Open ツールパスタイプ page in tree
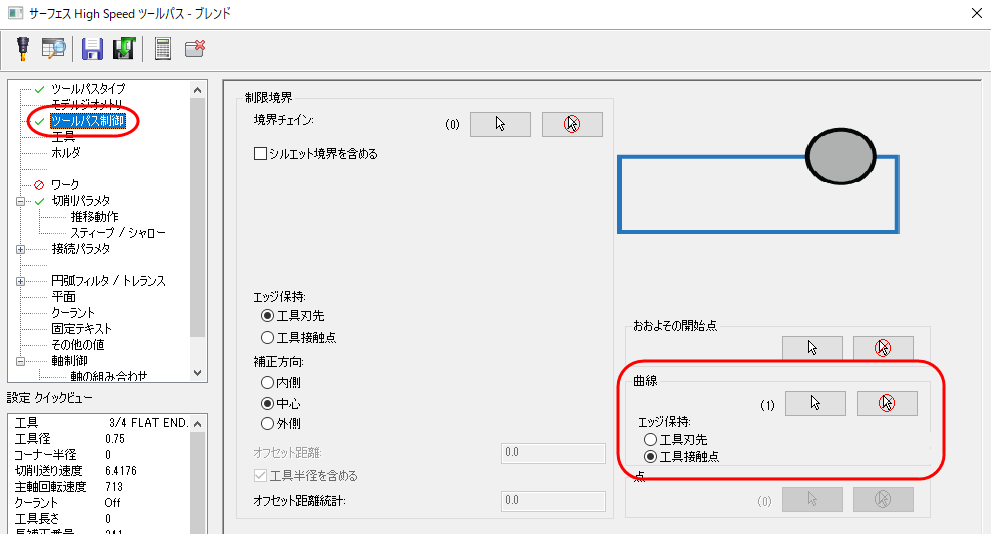Screen dimensions: 991x534 pyautogui.click(x=88, y=89)
